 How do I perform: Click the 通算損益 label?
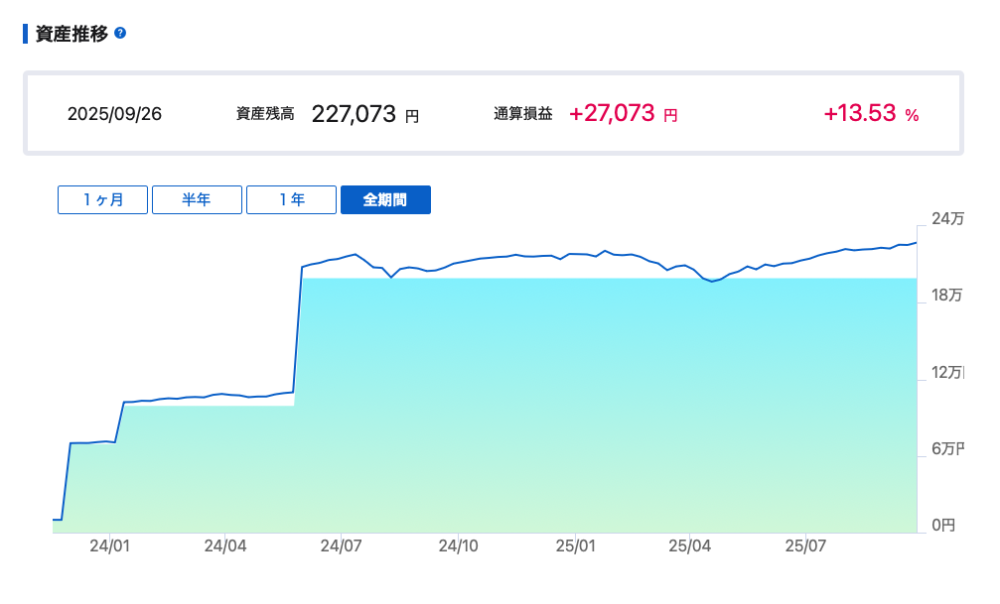point(522,114)
